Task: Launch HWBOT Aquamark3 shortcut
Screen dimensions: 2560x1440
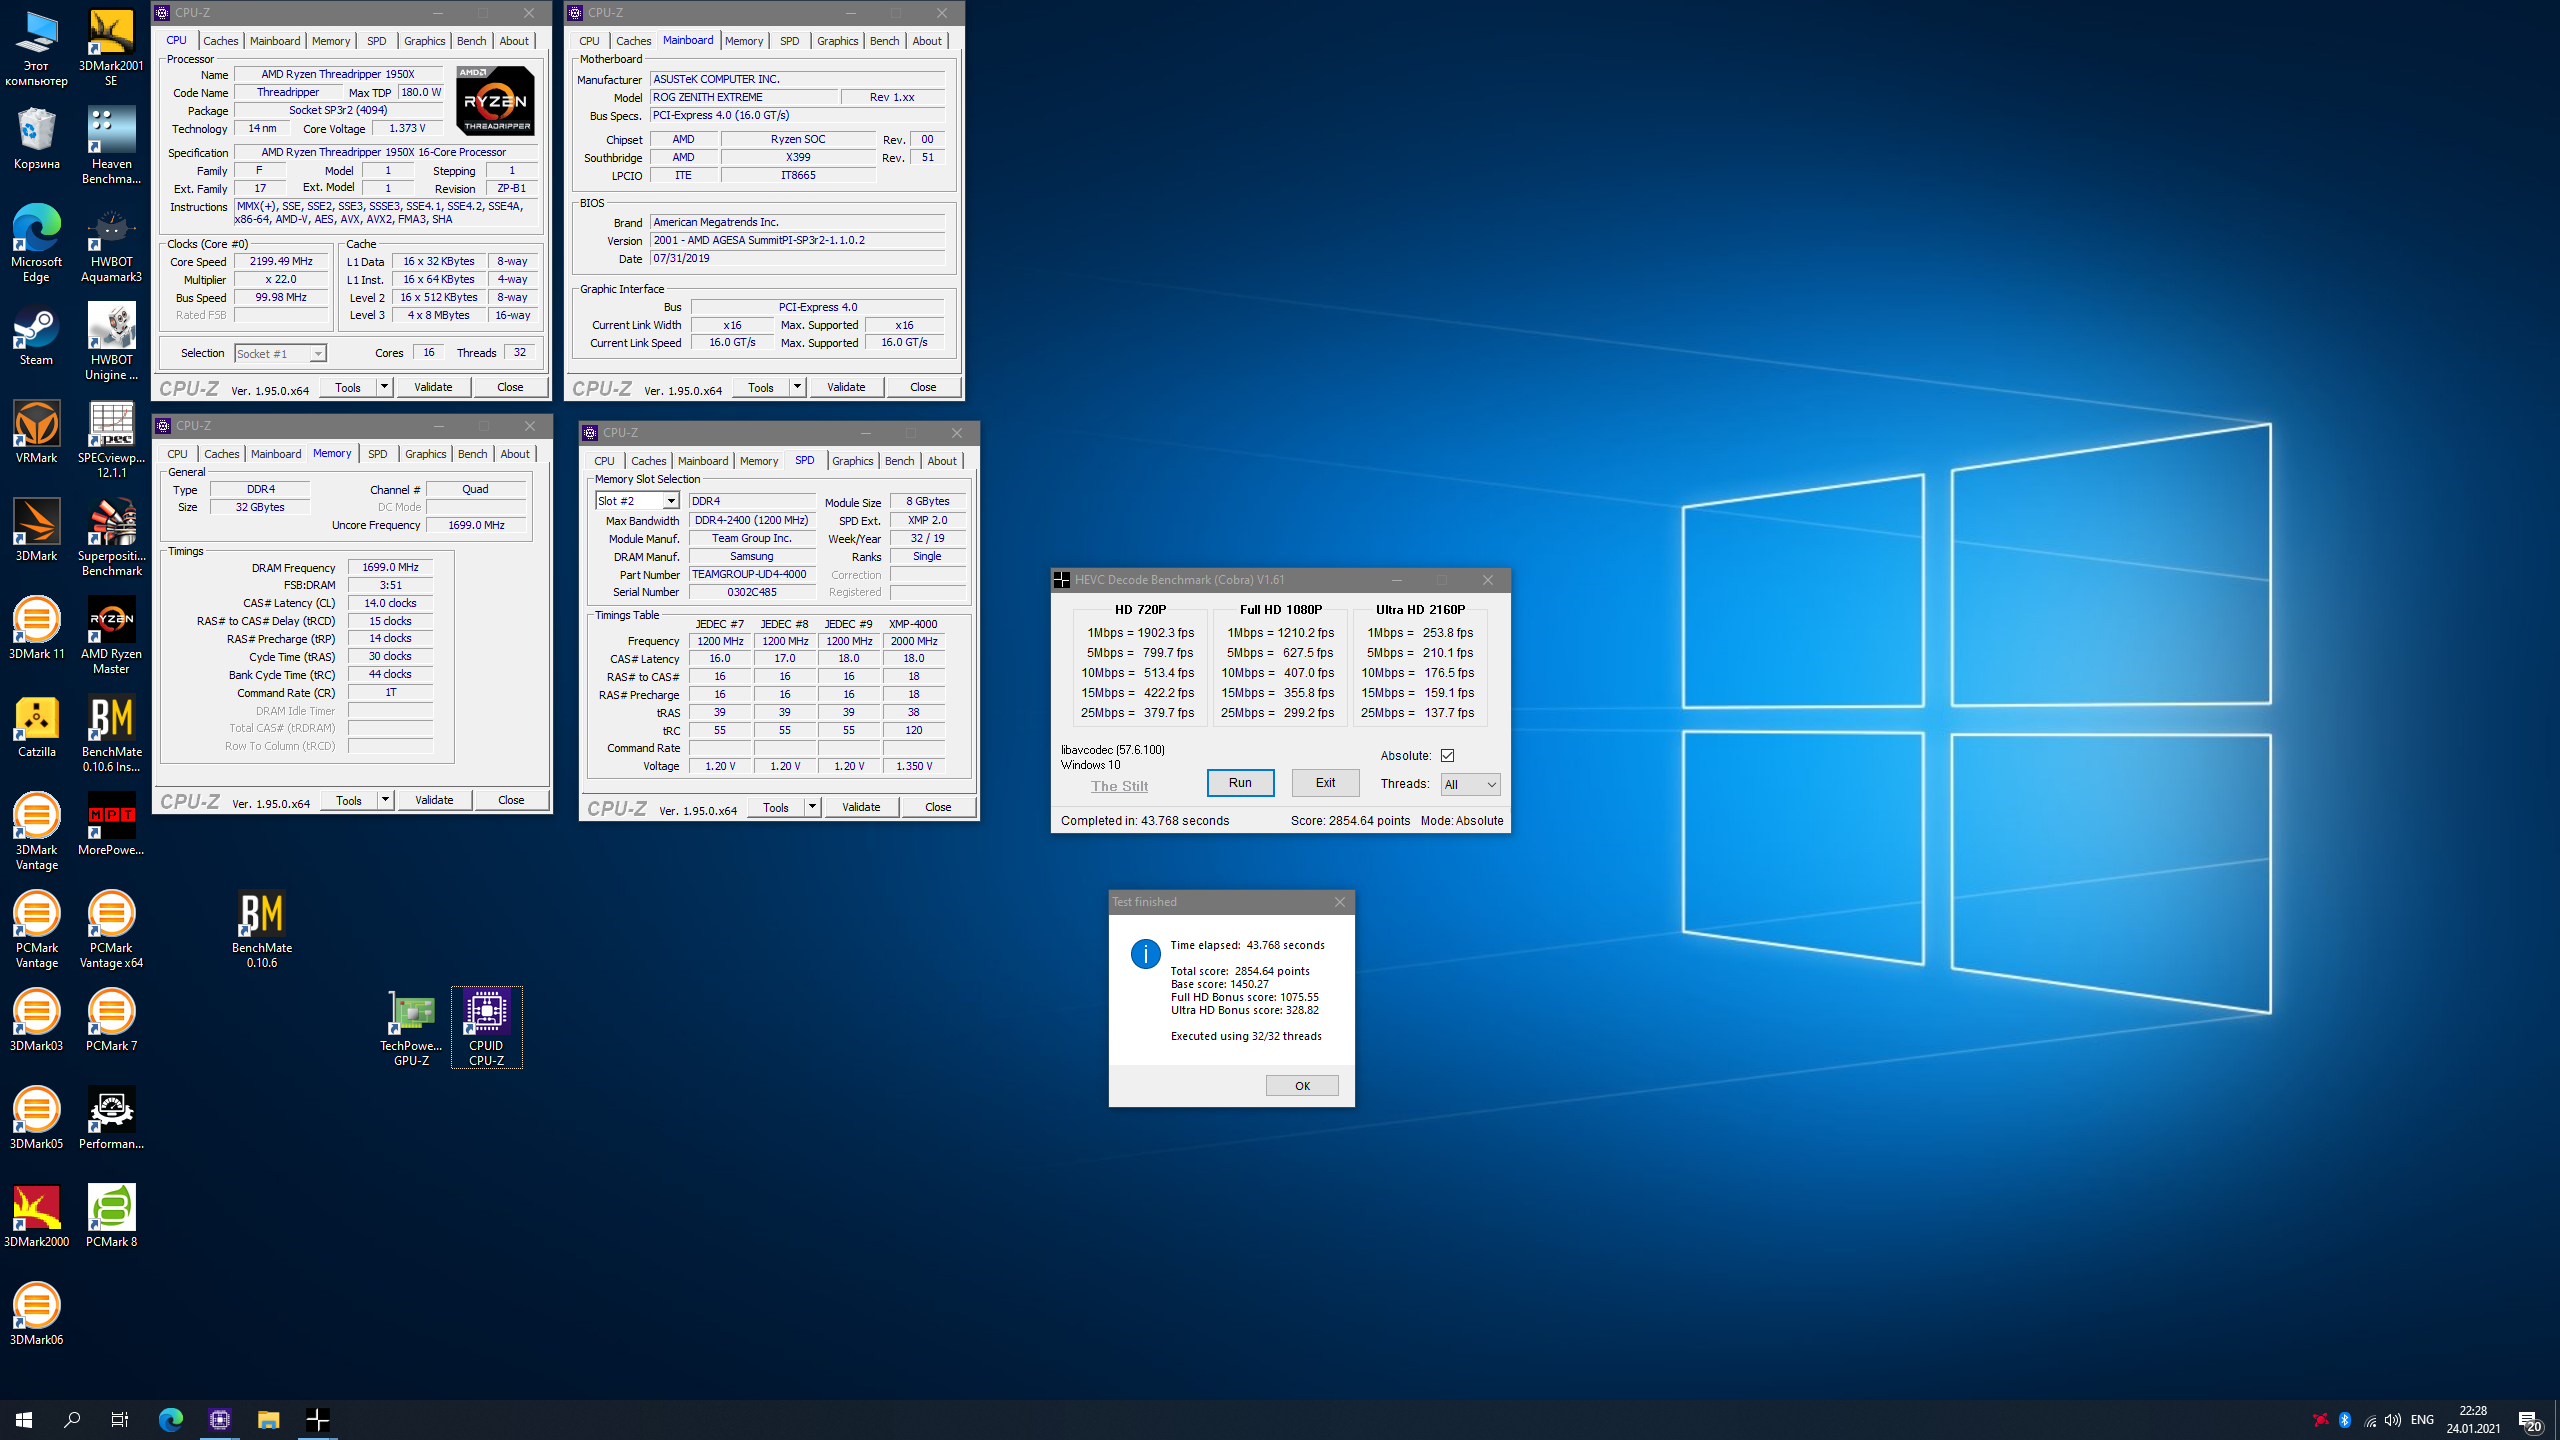Action: coord(111,244)
